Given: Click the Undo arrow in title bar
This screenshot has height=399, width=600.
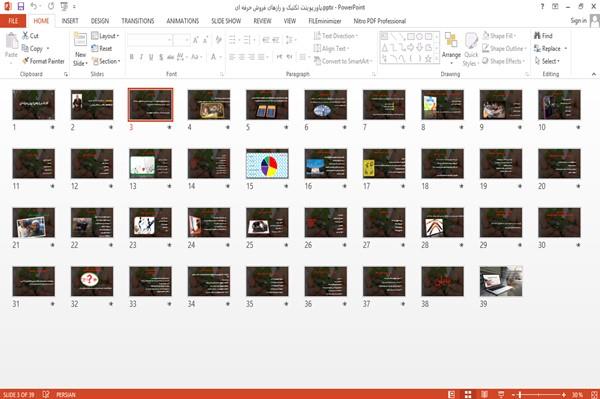Looking at the screenshot, I should (34, 7).
